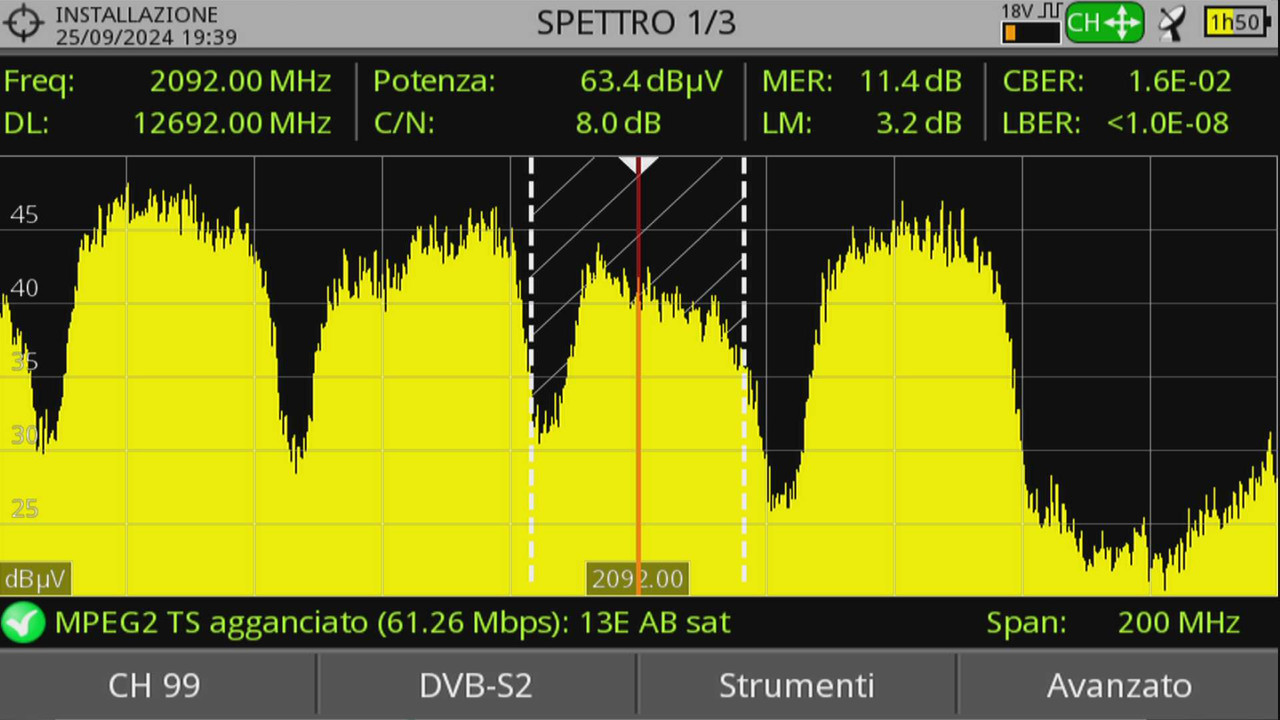This screenshot has width=1280, height=720.
Task: Select the DL 12692.00 MHz value
Action: [232, 124]
